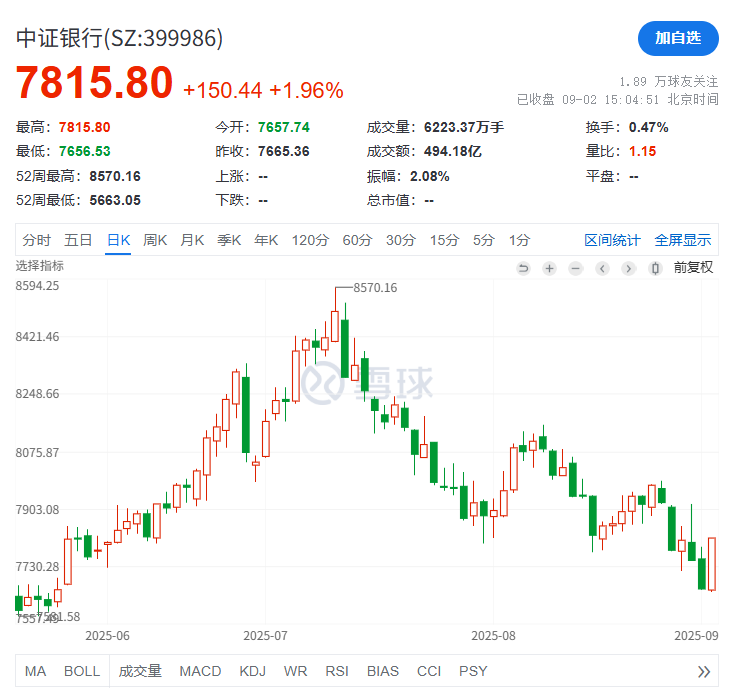Move chart left with the left arrow icon
The image size is (734, 688).
coord(602,269)
